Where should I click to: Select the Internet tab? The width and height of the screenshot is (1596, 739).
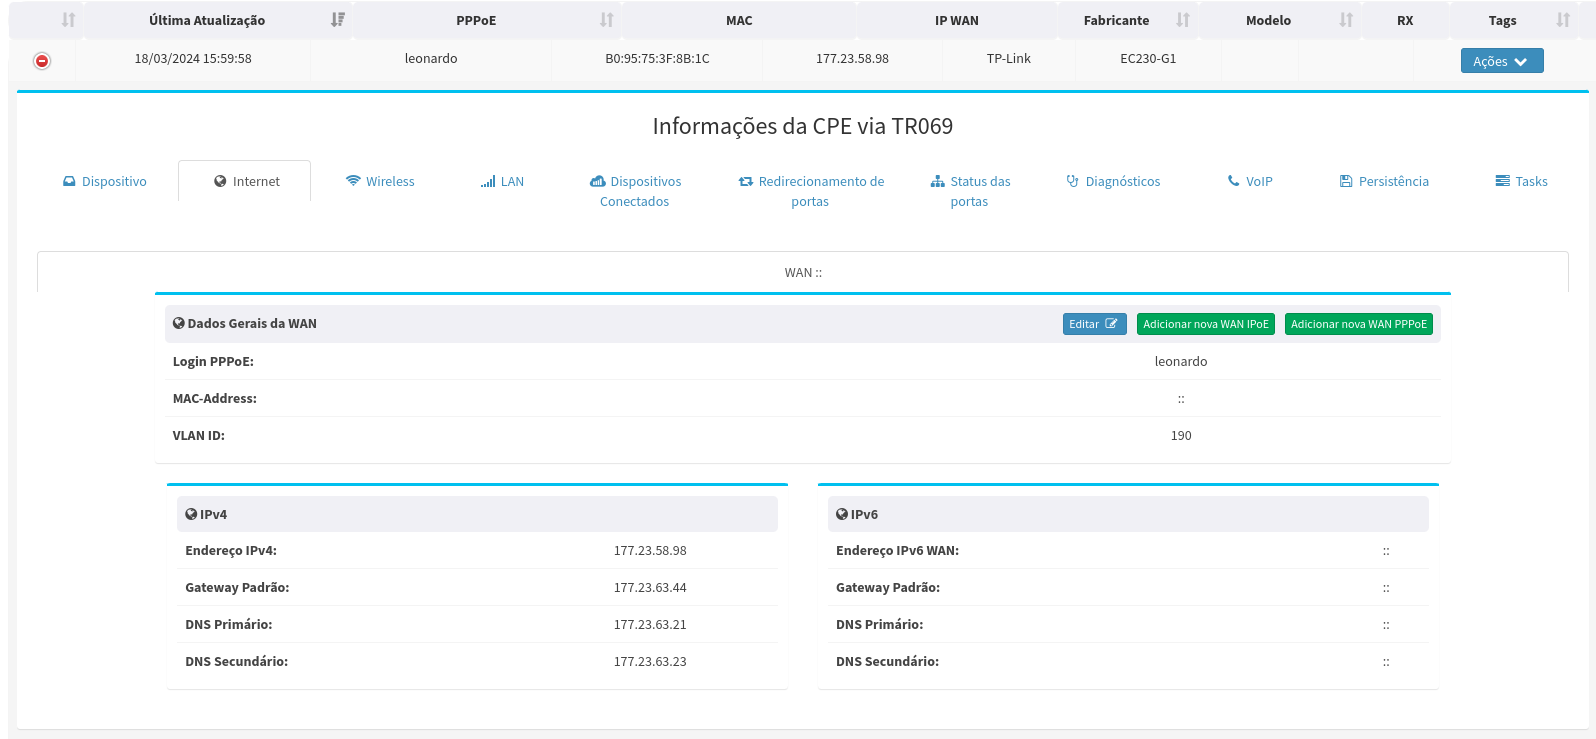tap(245, 181)
